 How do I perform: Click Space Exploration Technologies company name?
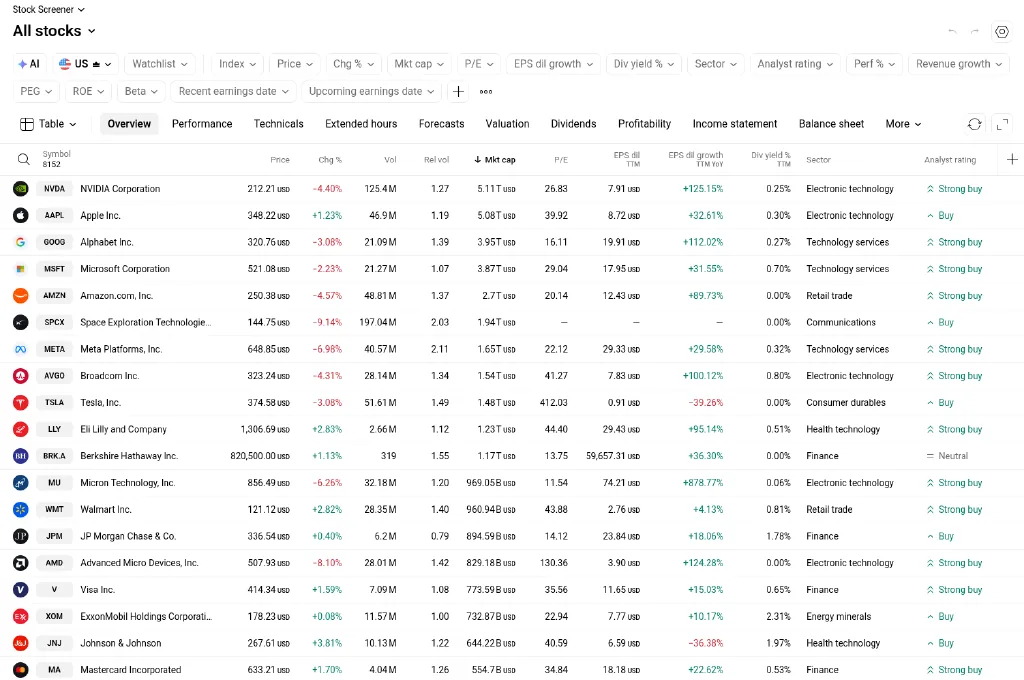146,323
